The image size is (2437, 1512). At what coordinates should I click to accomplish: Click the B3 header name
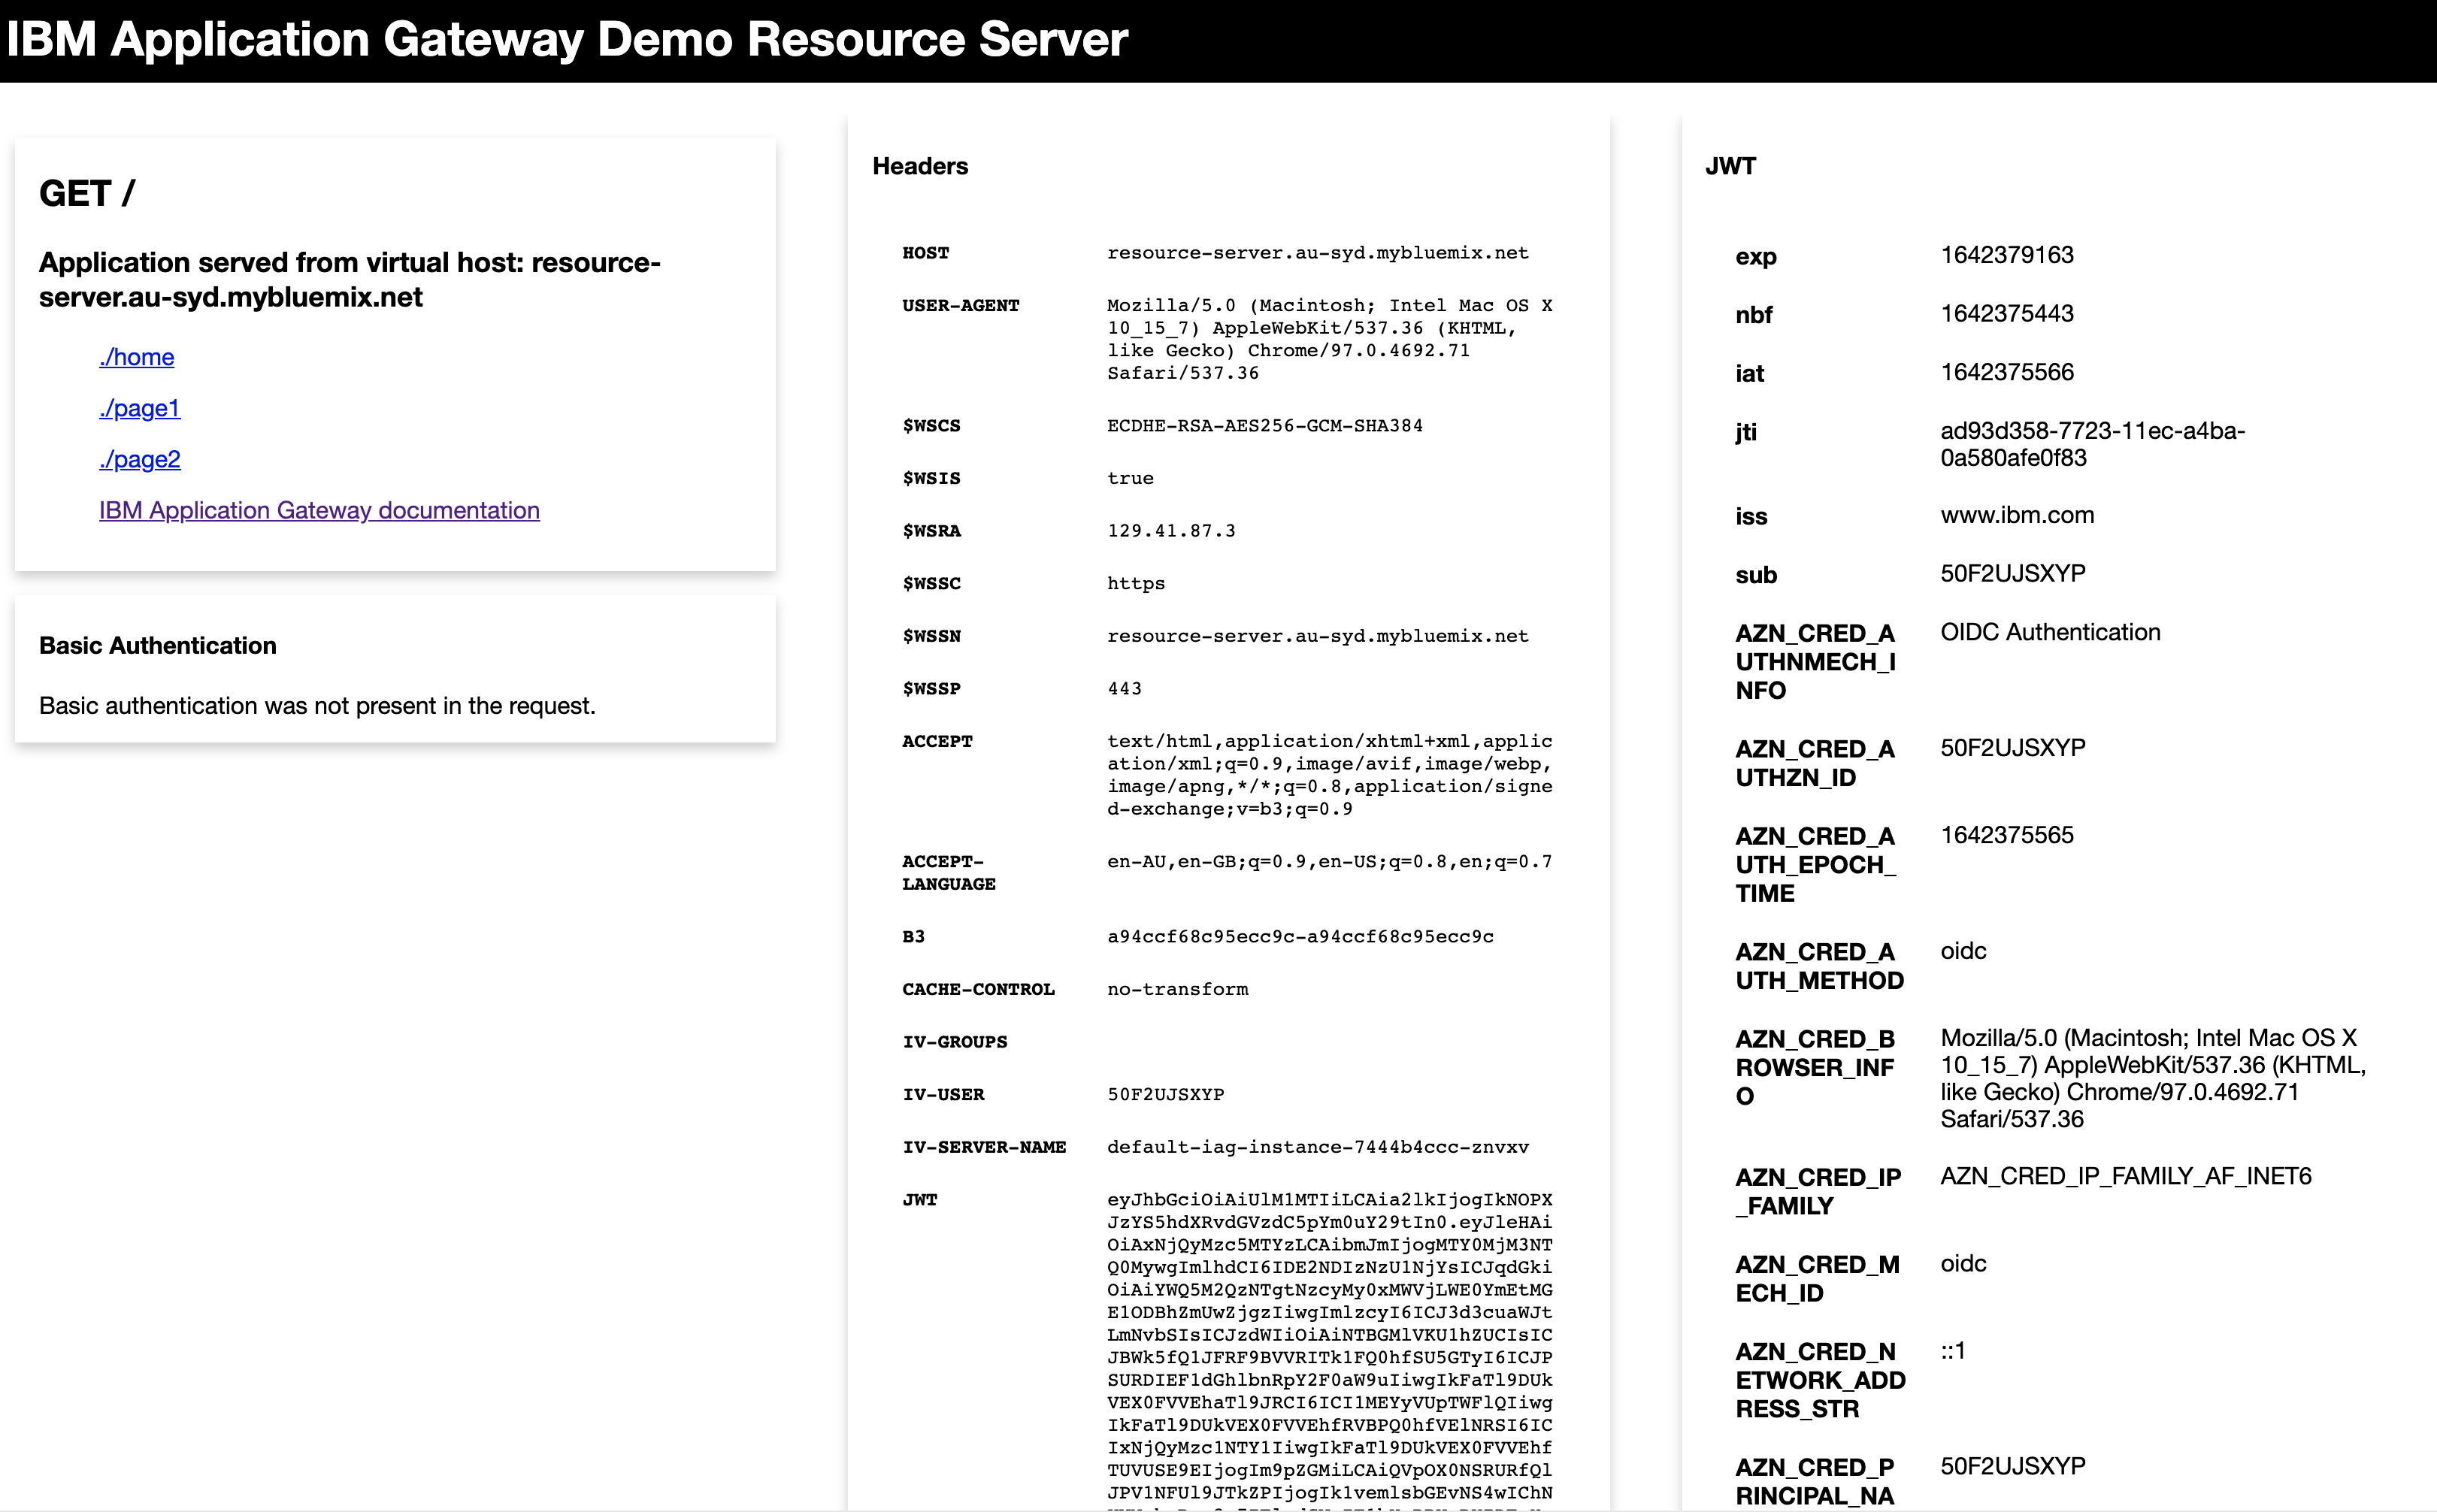coord(913,937)
